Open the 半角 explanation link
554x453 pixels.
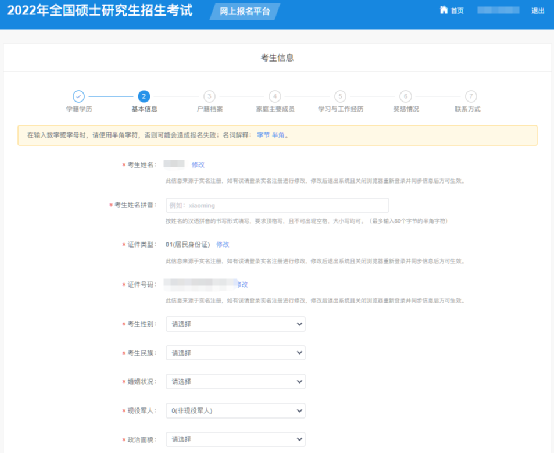click(278, 135)
